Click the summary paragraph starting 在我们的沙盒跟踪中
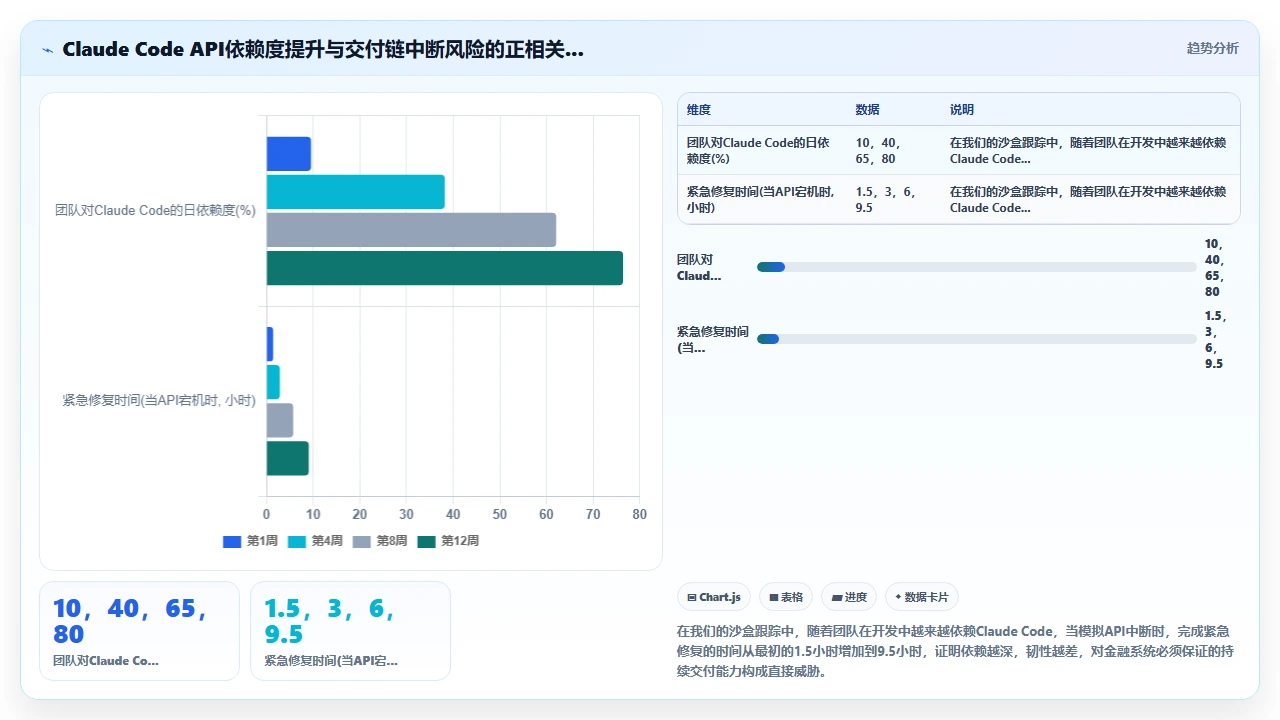Viewport: 1280px width, 720px height. coord(953,651)
